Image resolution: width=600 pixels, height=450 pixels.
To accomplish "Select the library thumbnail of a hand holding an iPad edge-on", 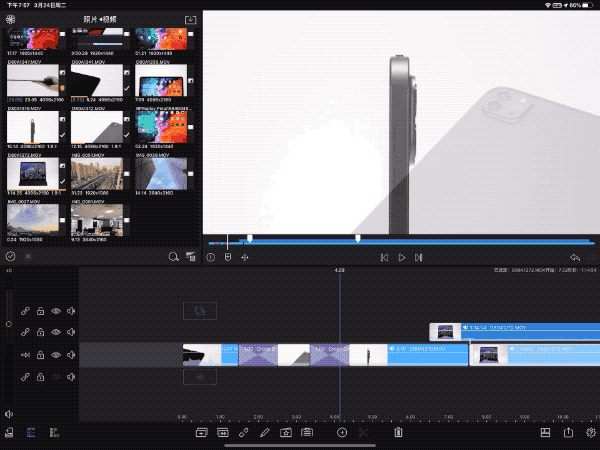I will [x=33, y=80].
